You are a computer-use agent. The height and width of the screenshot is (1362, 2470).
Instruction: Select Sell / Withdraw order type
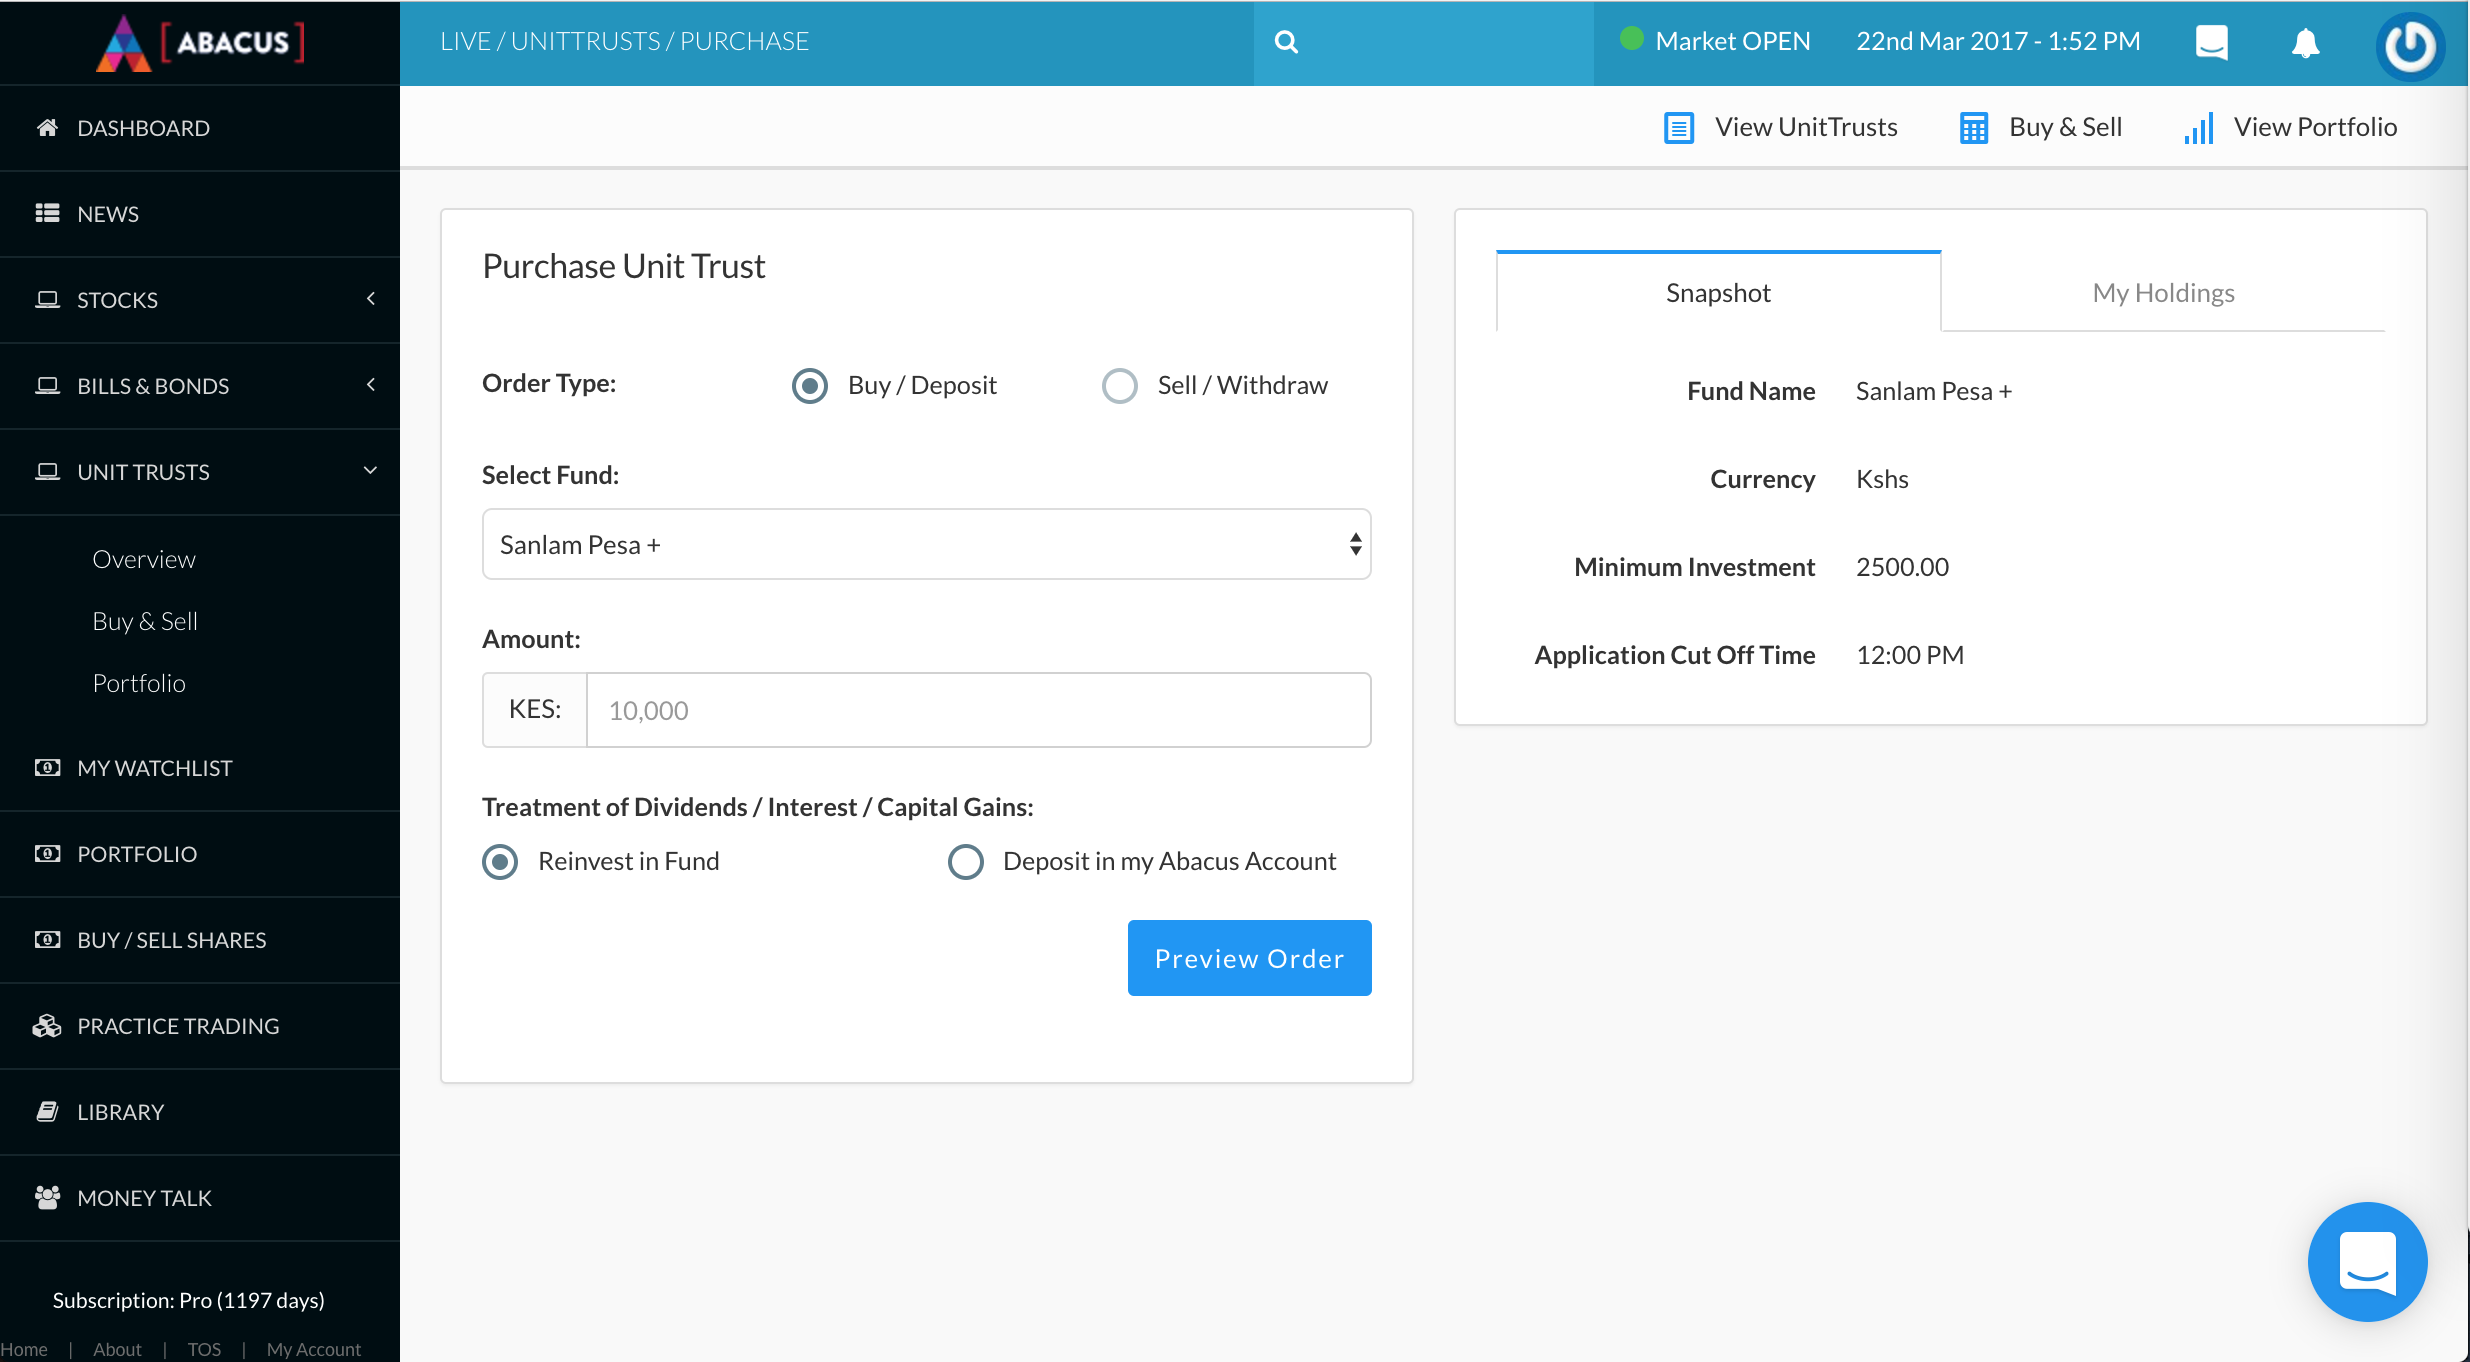[x=1118, y=384]
